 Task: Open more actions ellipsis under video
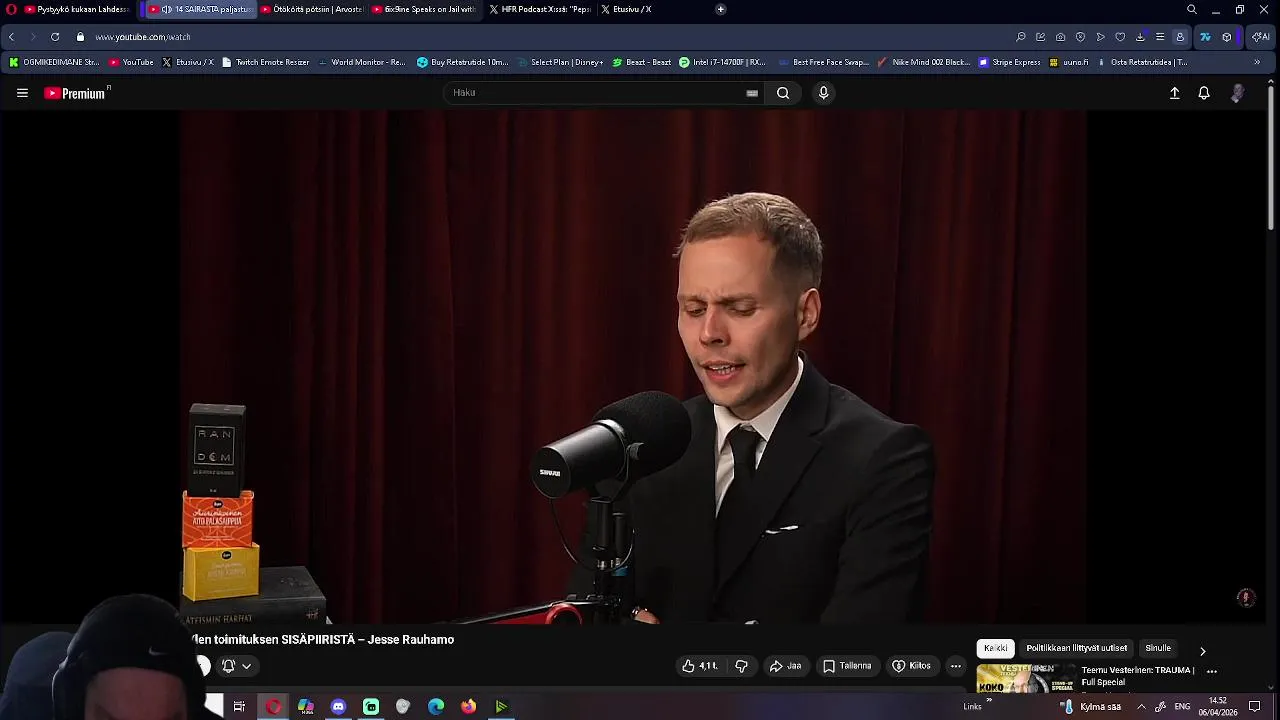point(955,666)
